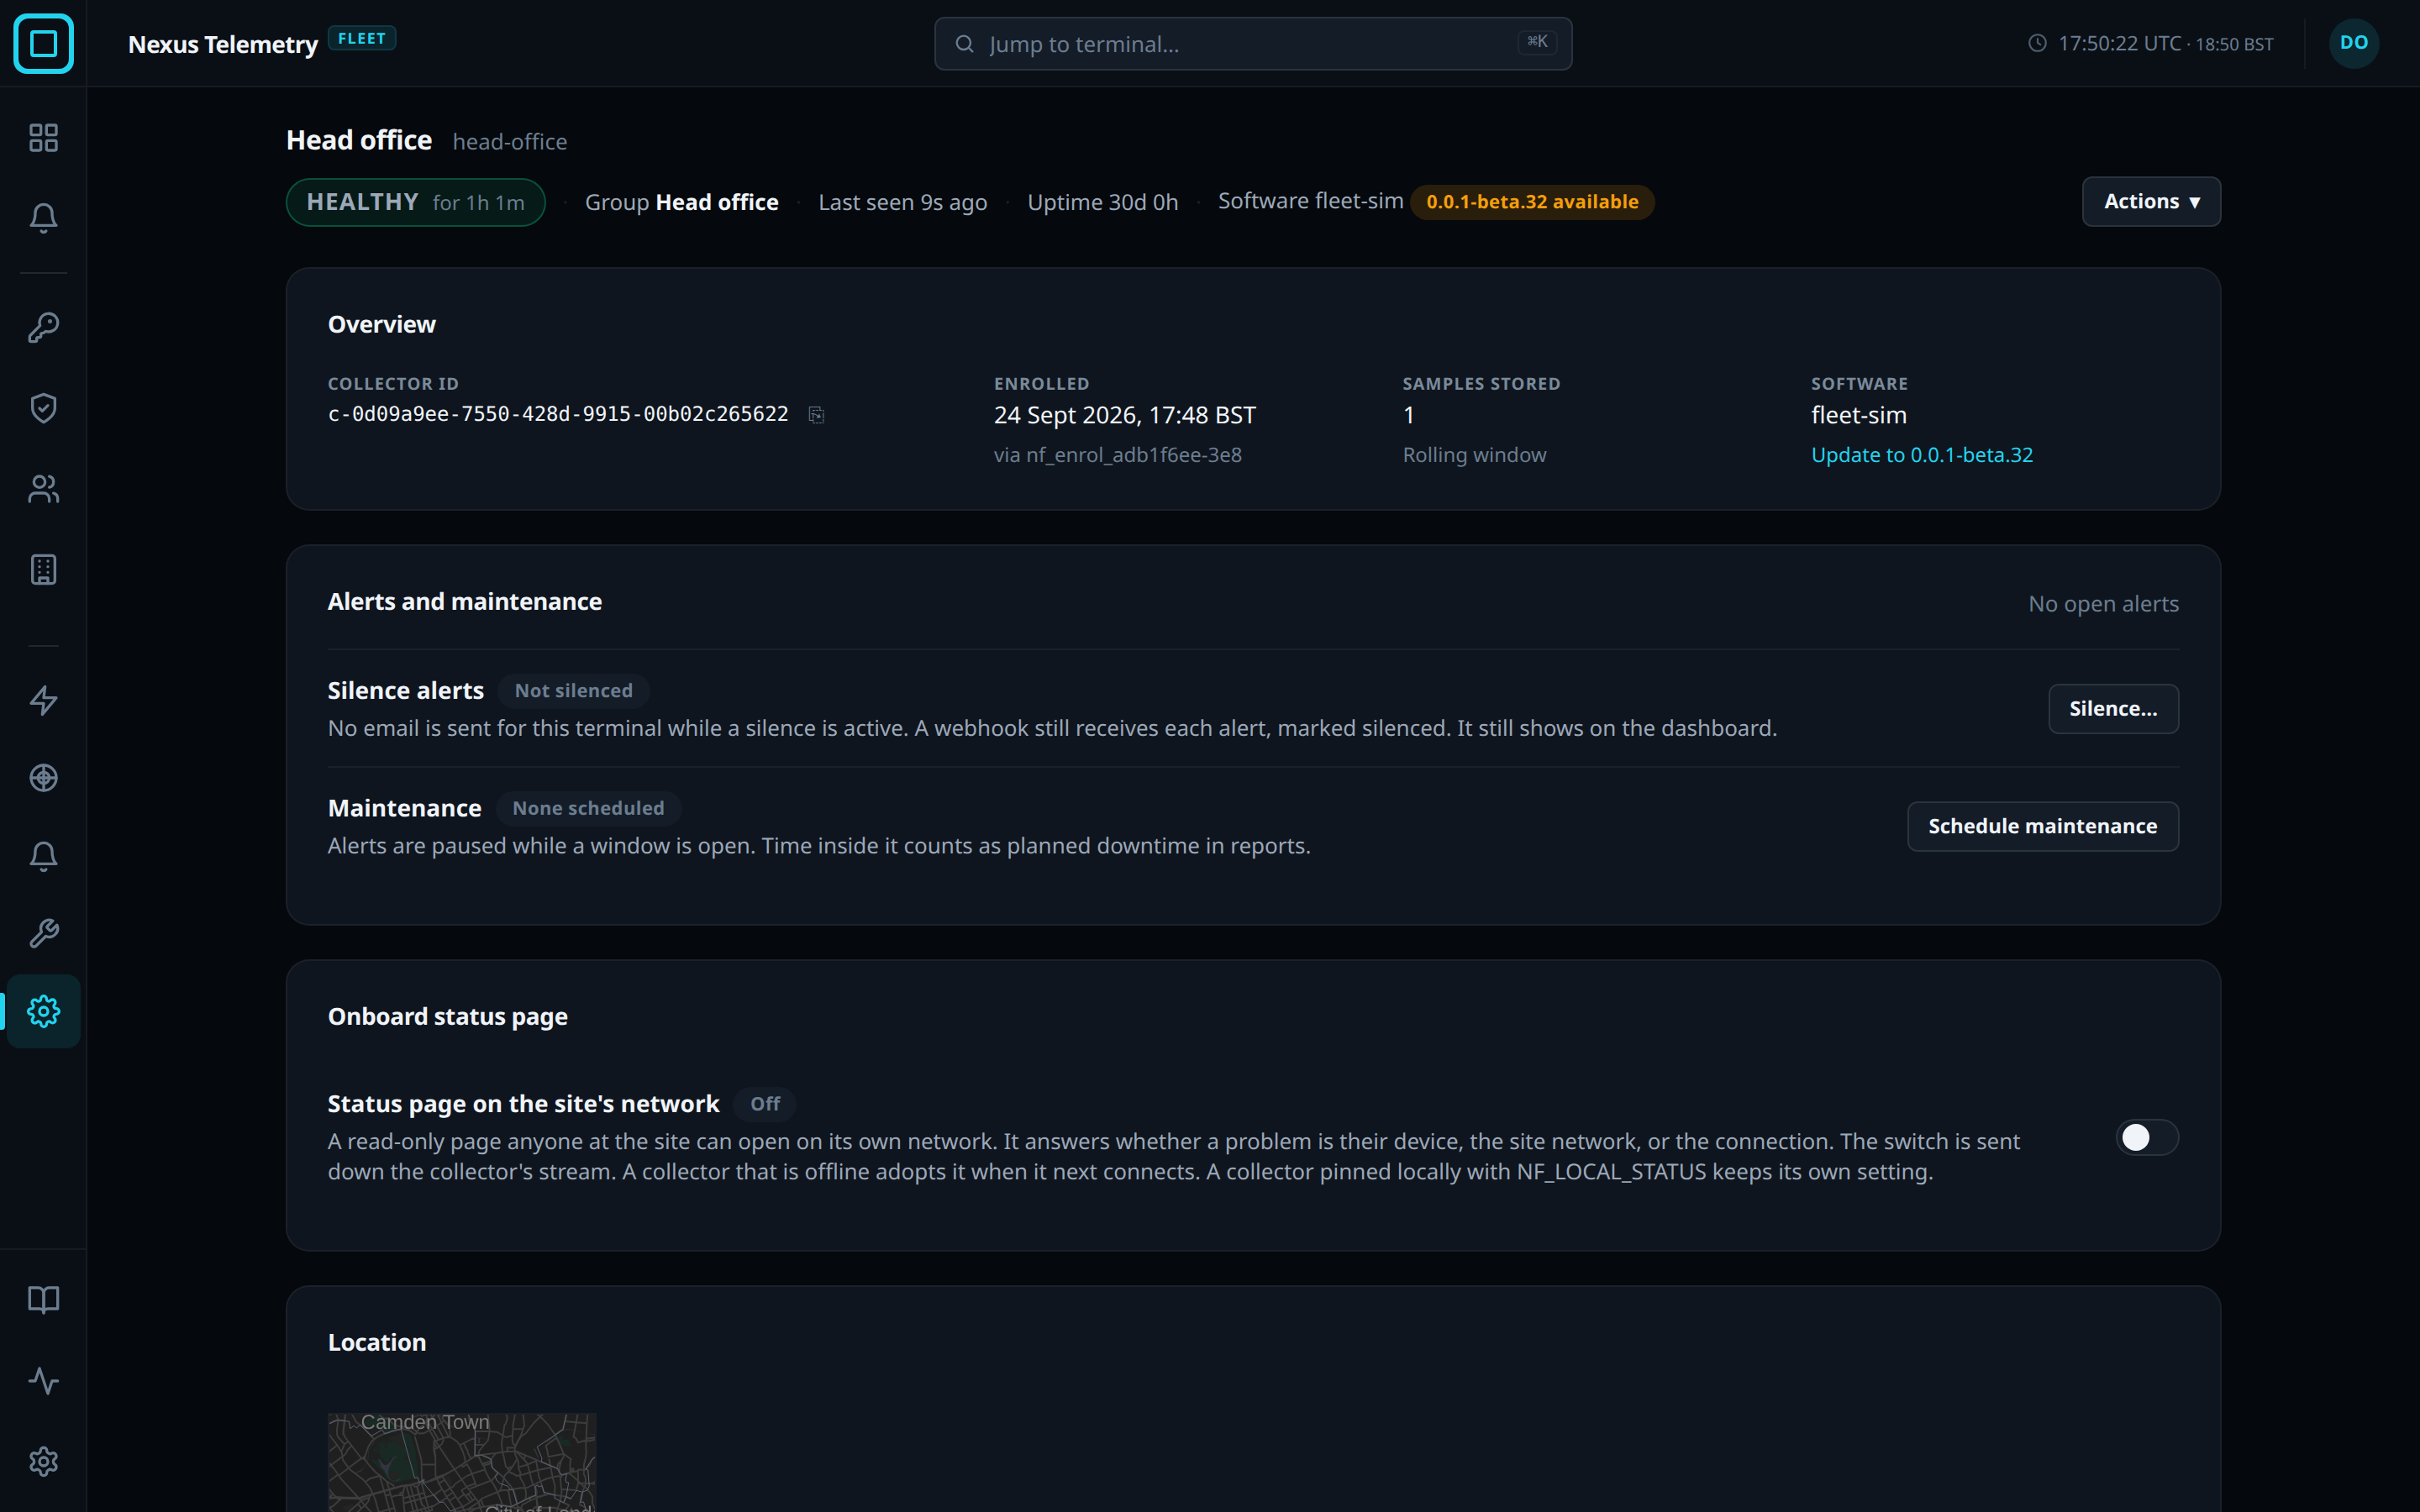
Task: Open the key icon in sidebar
Action: [x=43, y=327]
